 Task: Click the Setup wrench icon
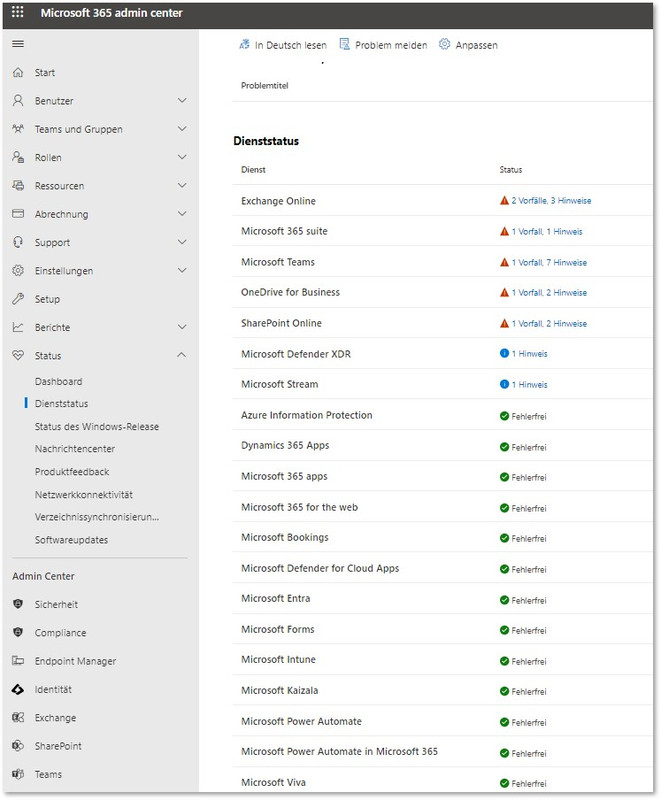click(18, 299)
